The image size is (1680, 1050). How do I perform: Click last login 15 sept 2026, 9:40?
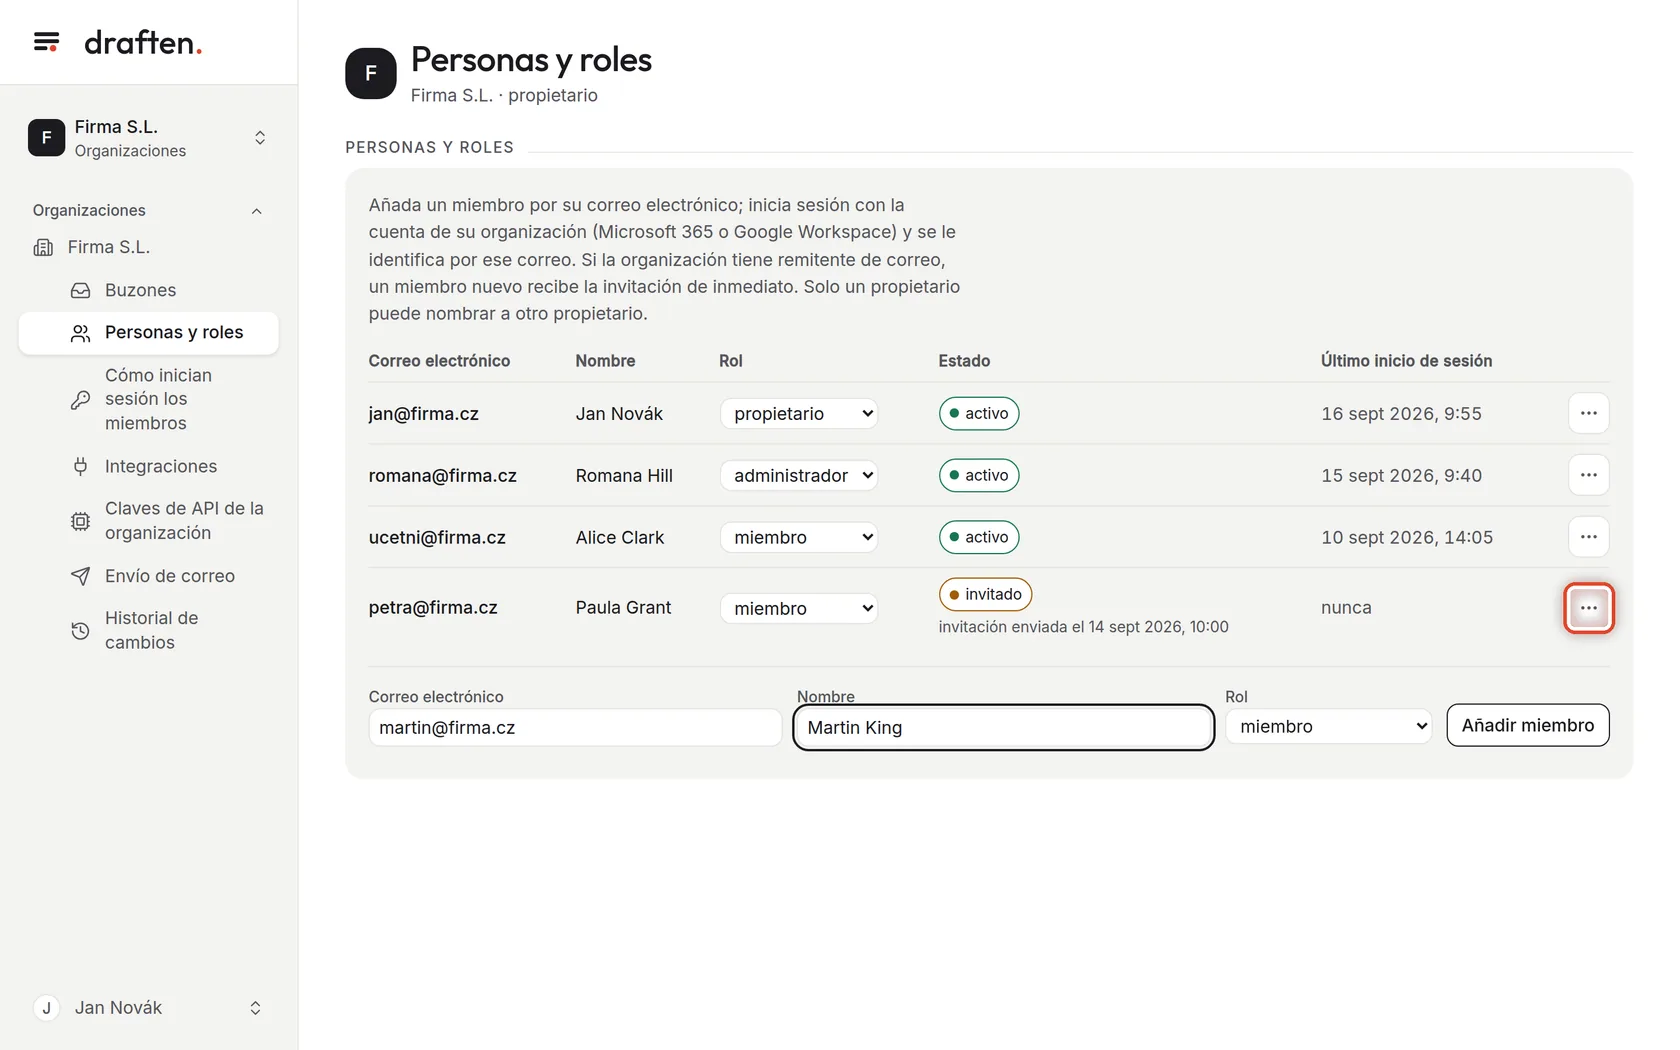pyautogui.click(x=1401, y=475)
